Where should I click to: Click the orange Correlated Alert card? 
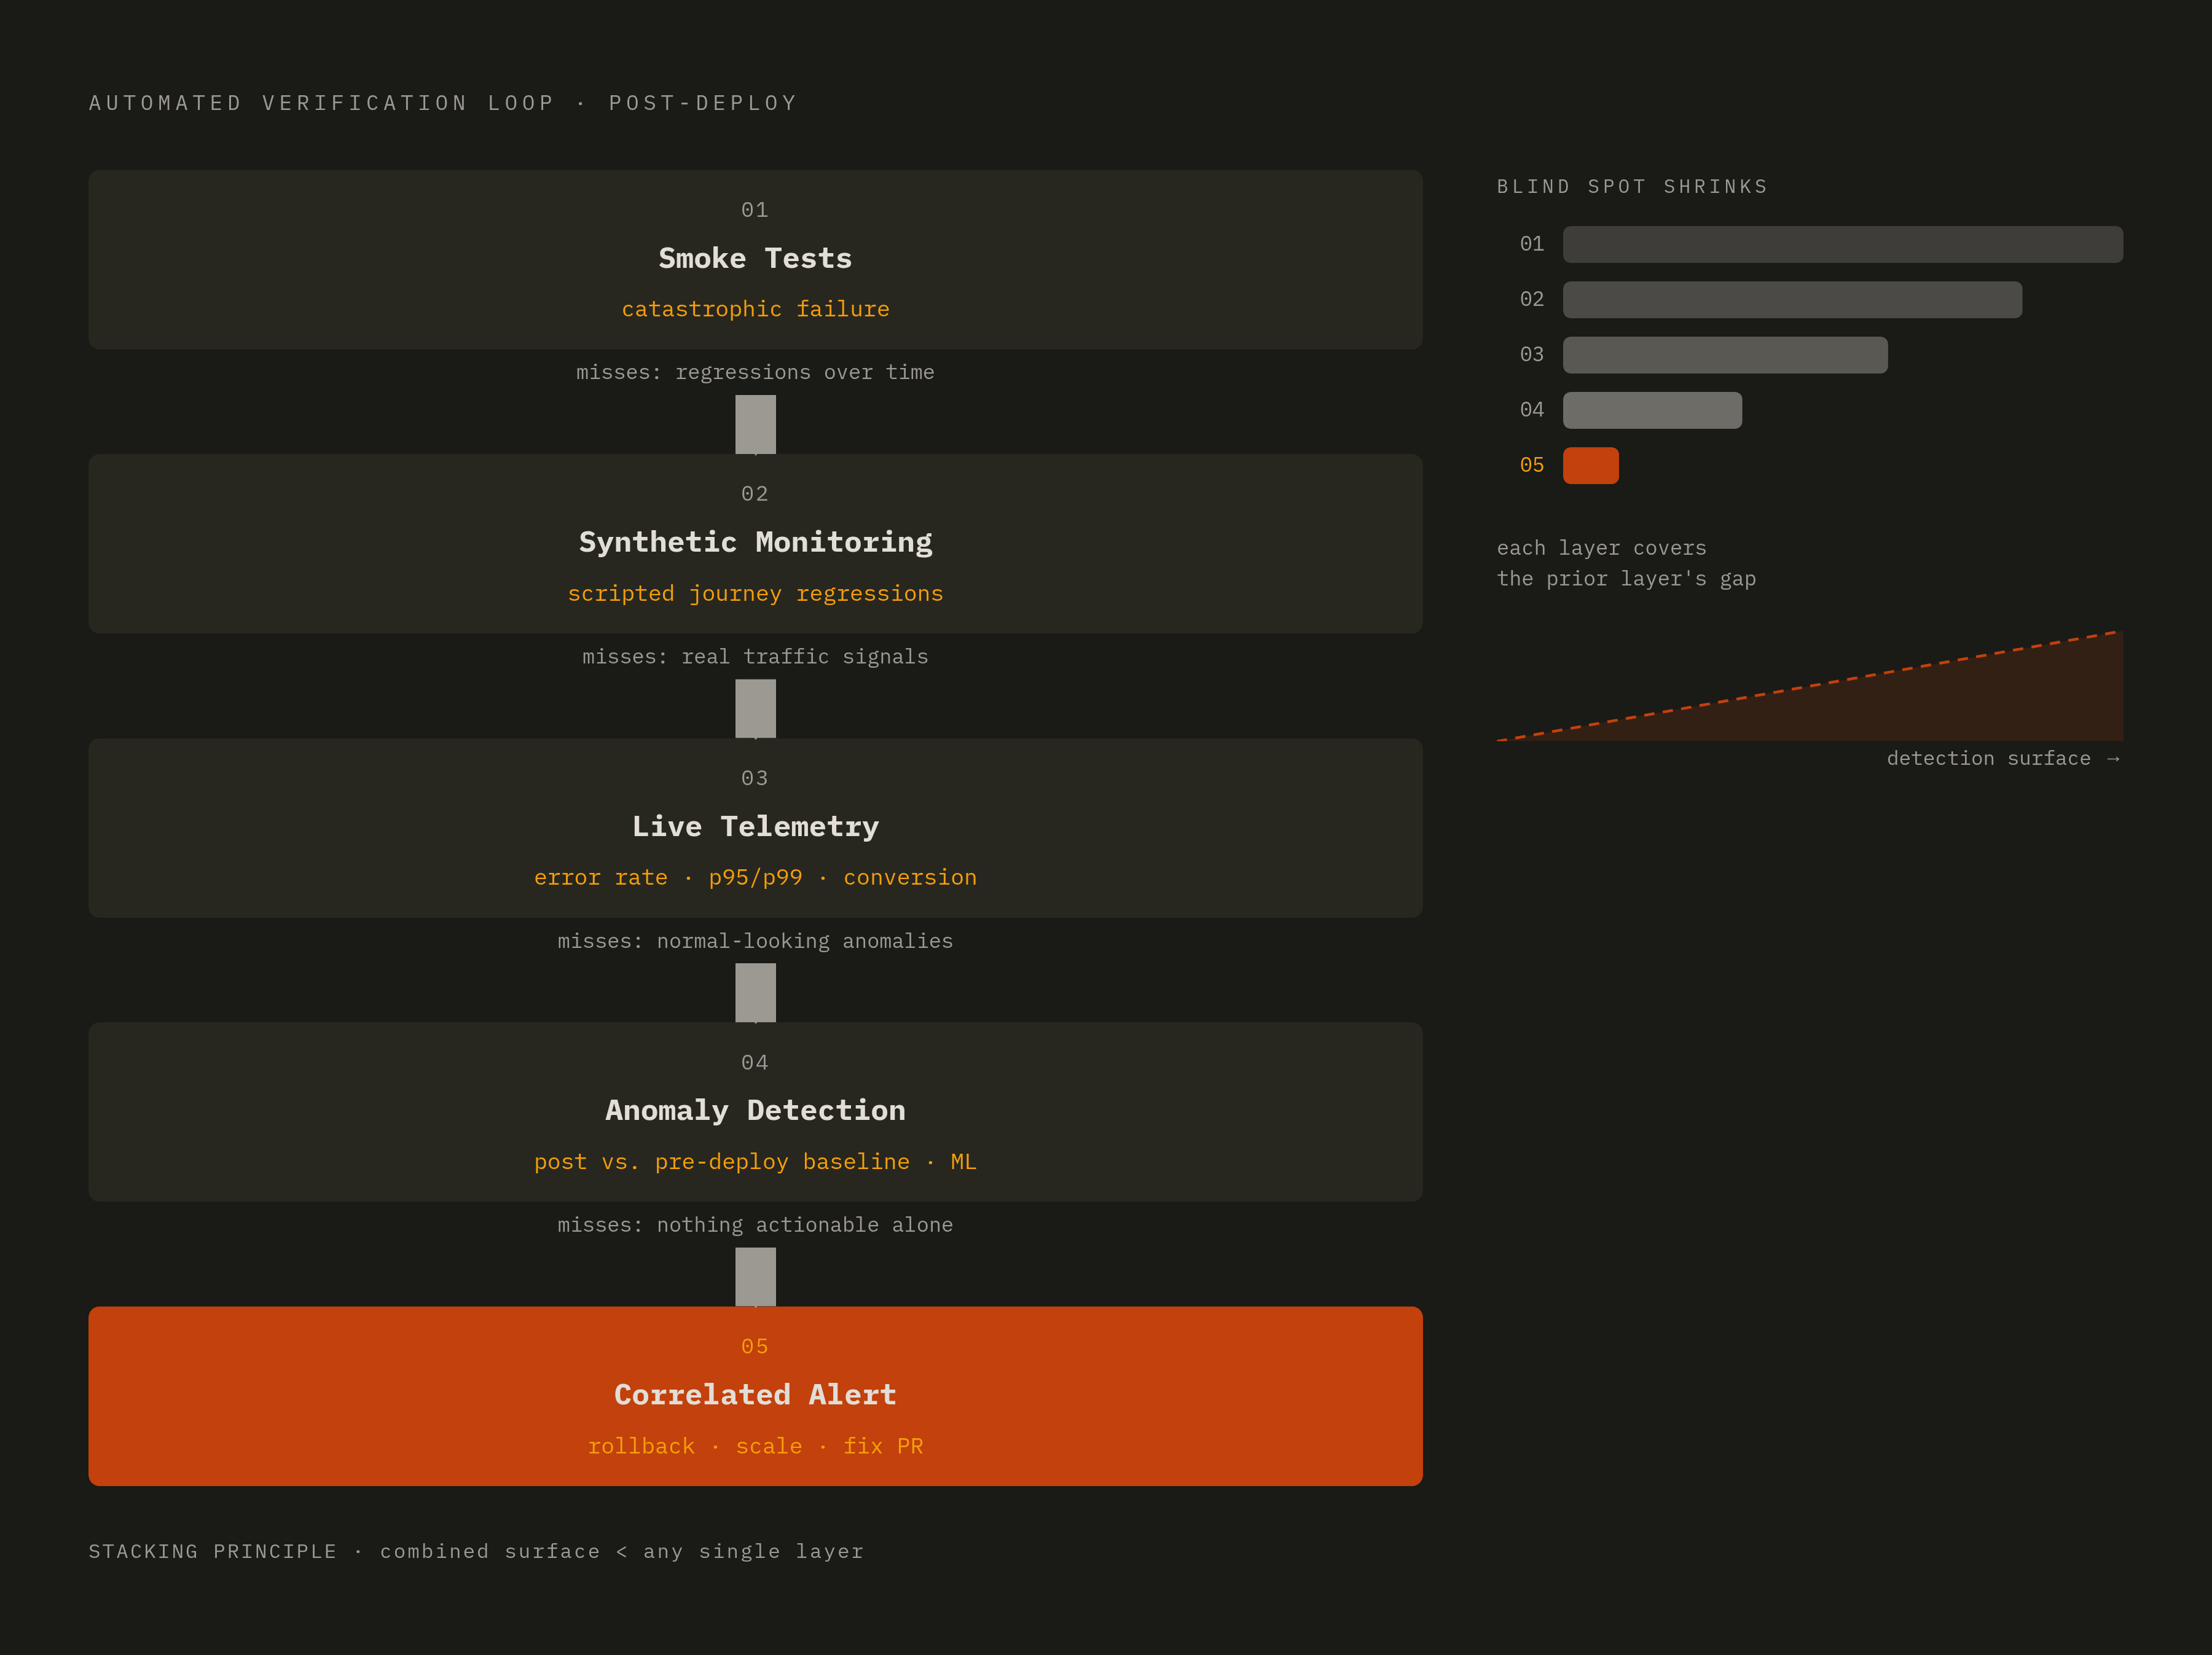[755, 1395]
